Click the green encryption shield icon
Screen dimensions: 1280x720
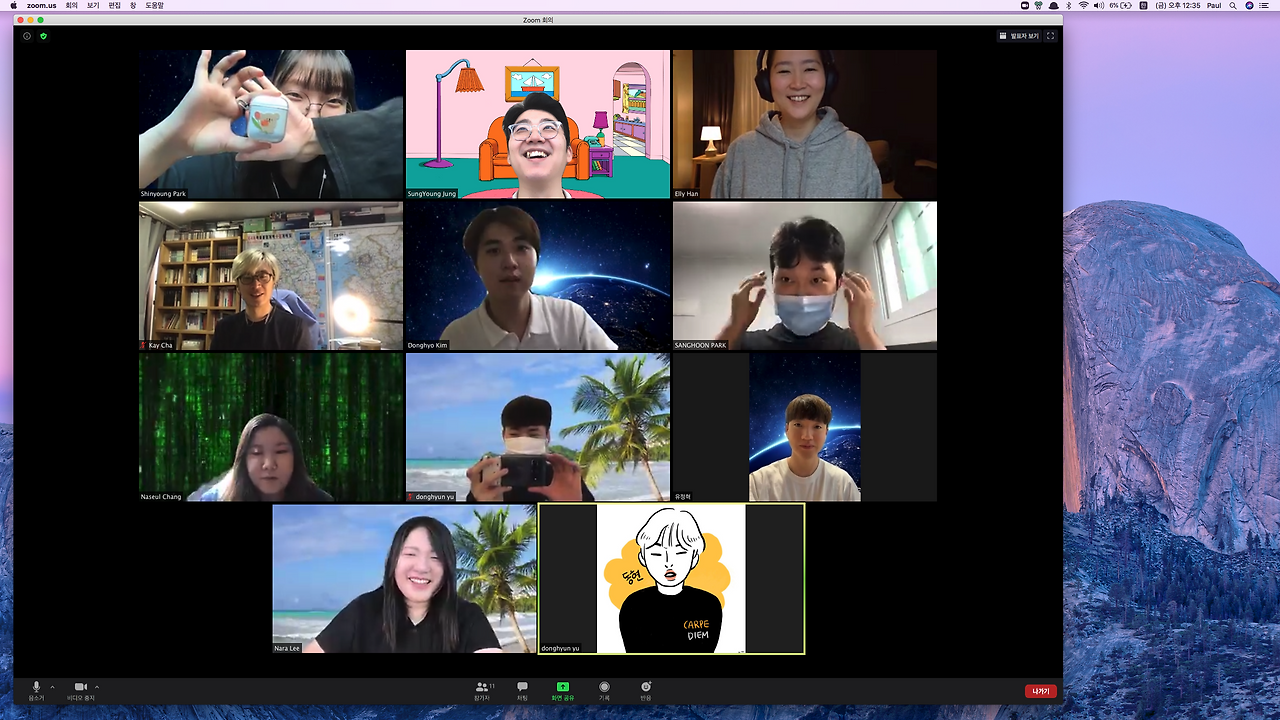(43, 36)
